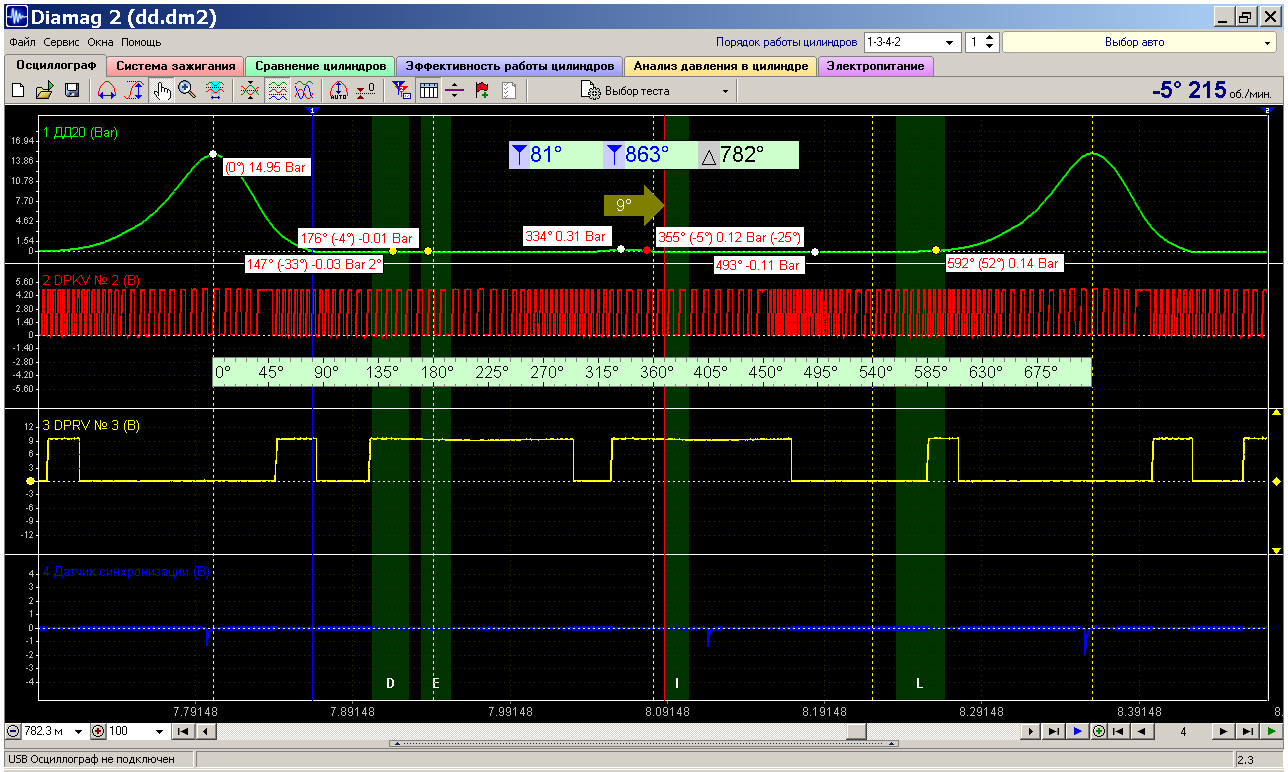1288x772 pixels.
Task: Click the green circled plus icon
Action: tap(1099, 731)
